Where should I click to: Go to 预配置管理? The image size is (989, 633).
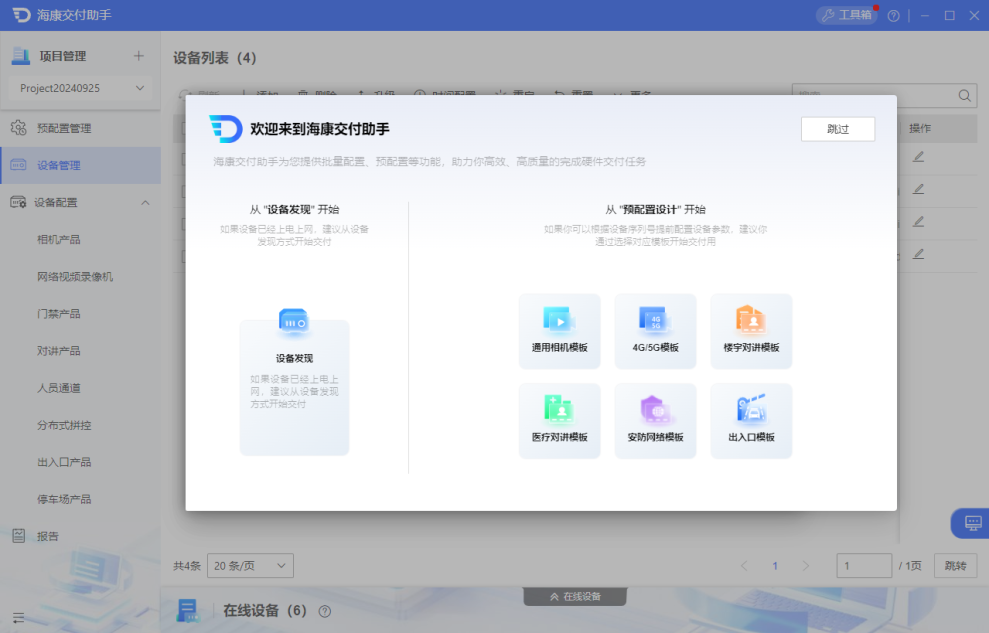coord(80,128)
